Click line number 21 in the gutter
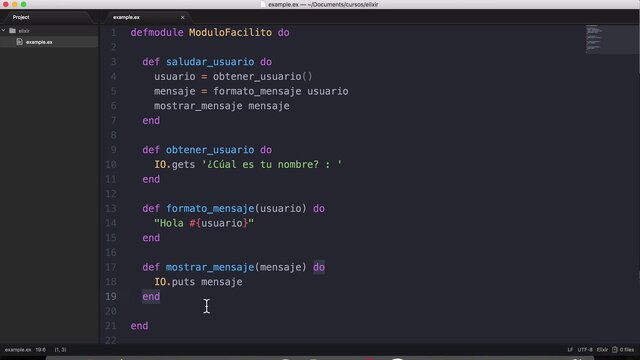The height and width of the screenshot is (360, 640). 111,325
